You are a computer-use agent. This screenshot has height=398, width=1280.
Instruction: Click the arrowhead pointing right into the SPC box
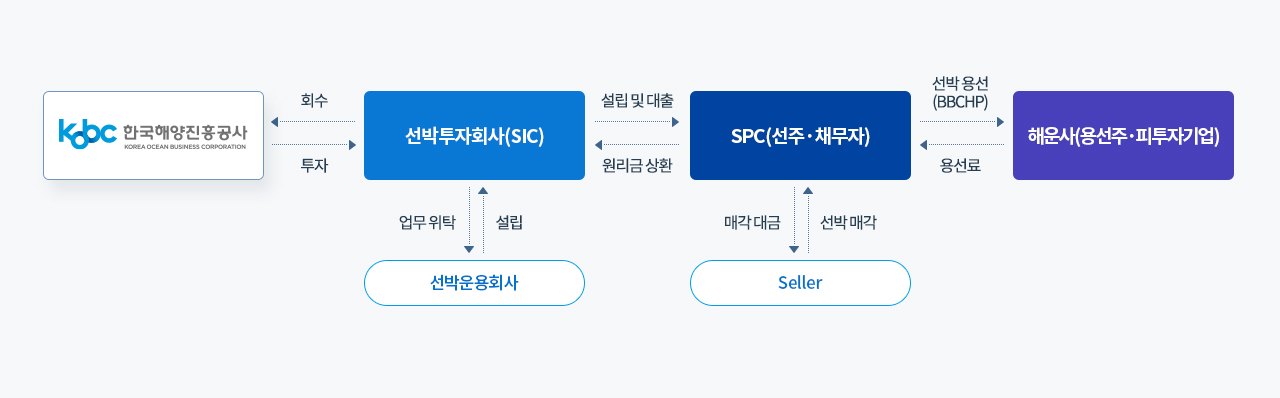tap(675, 122)
